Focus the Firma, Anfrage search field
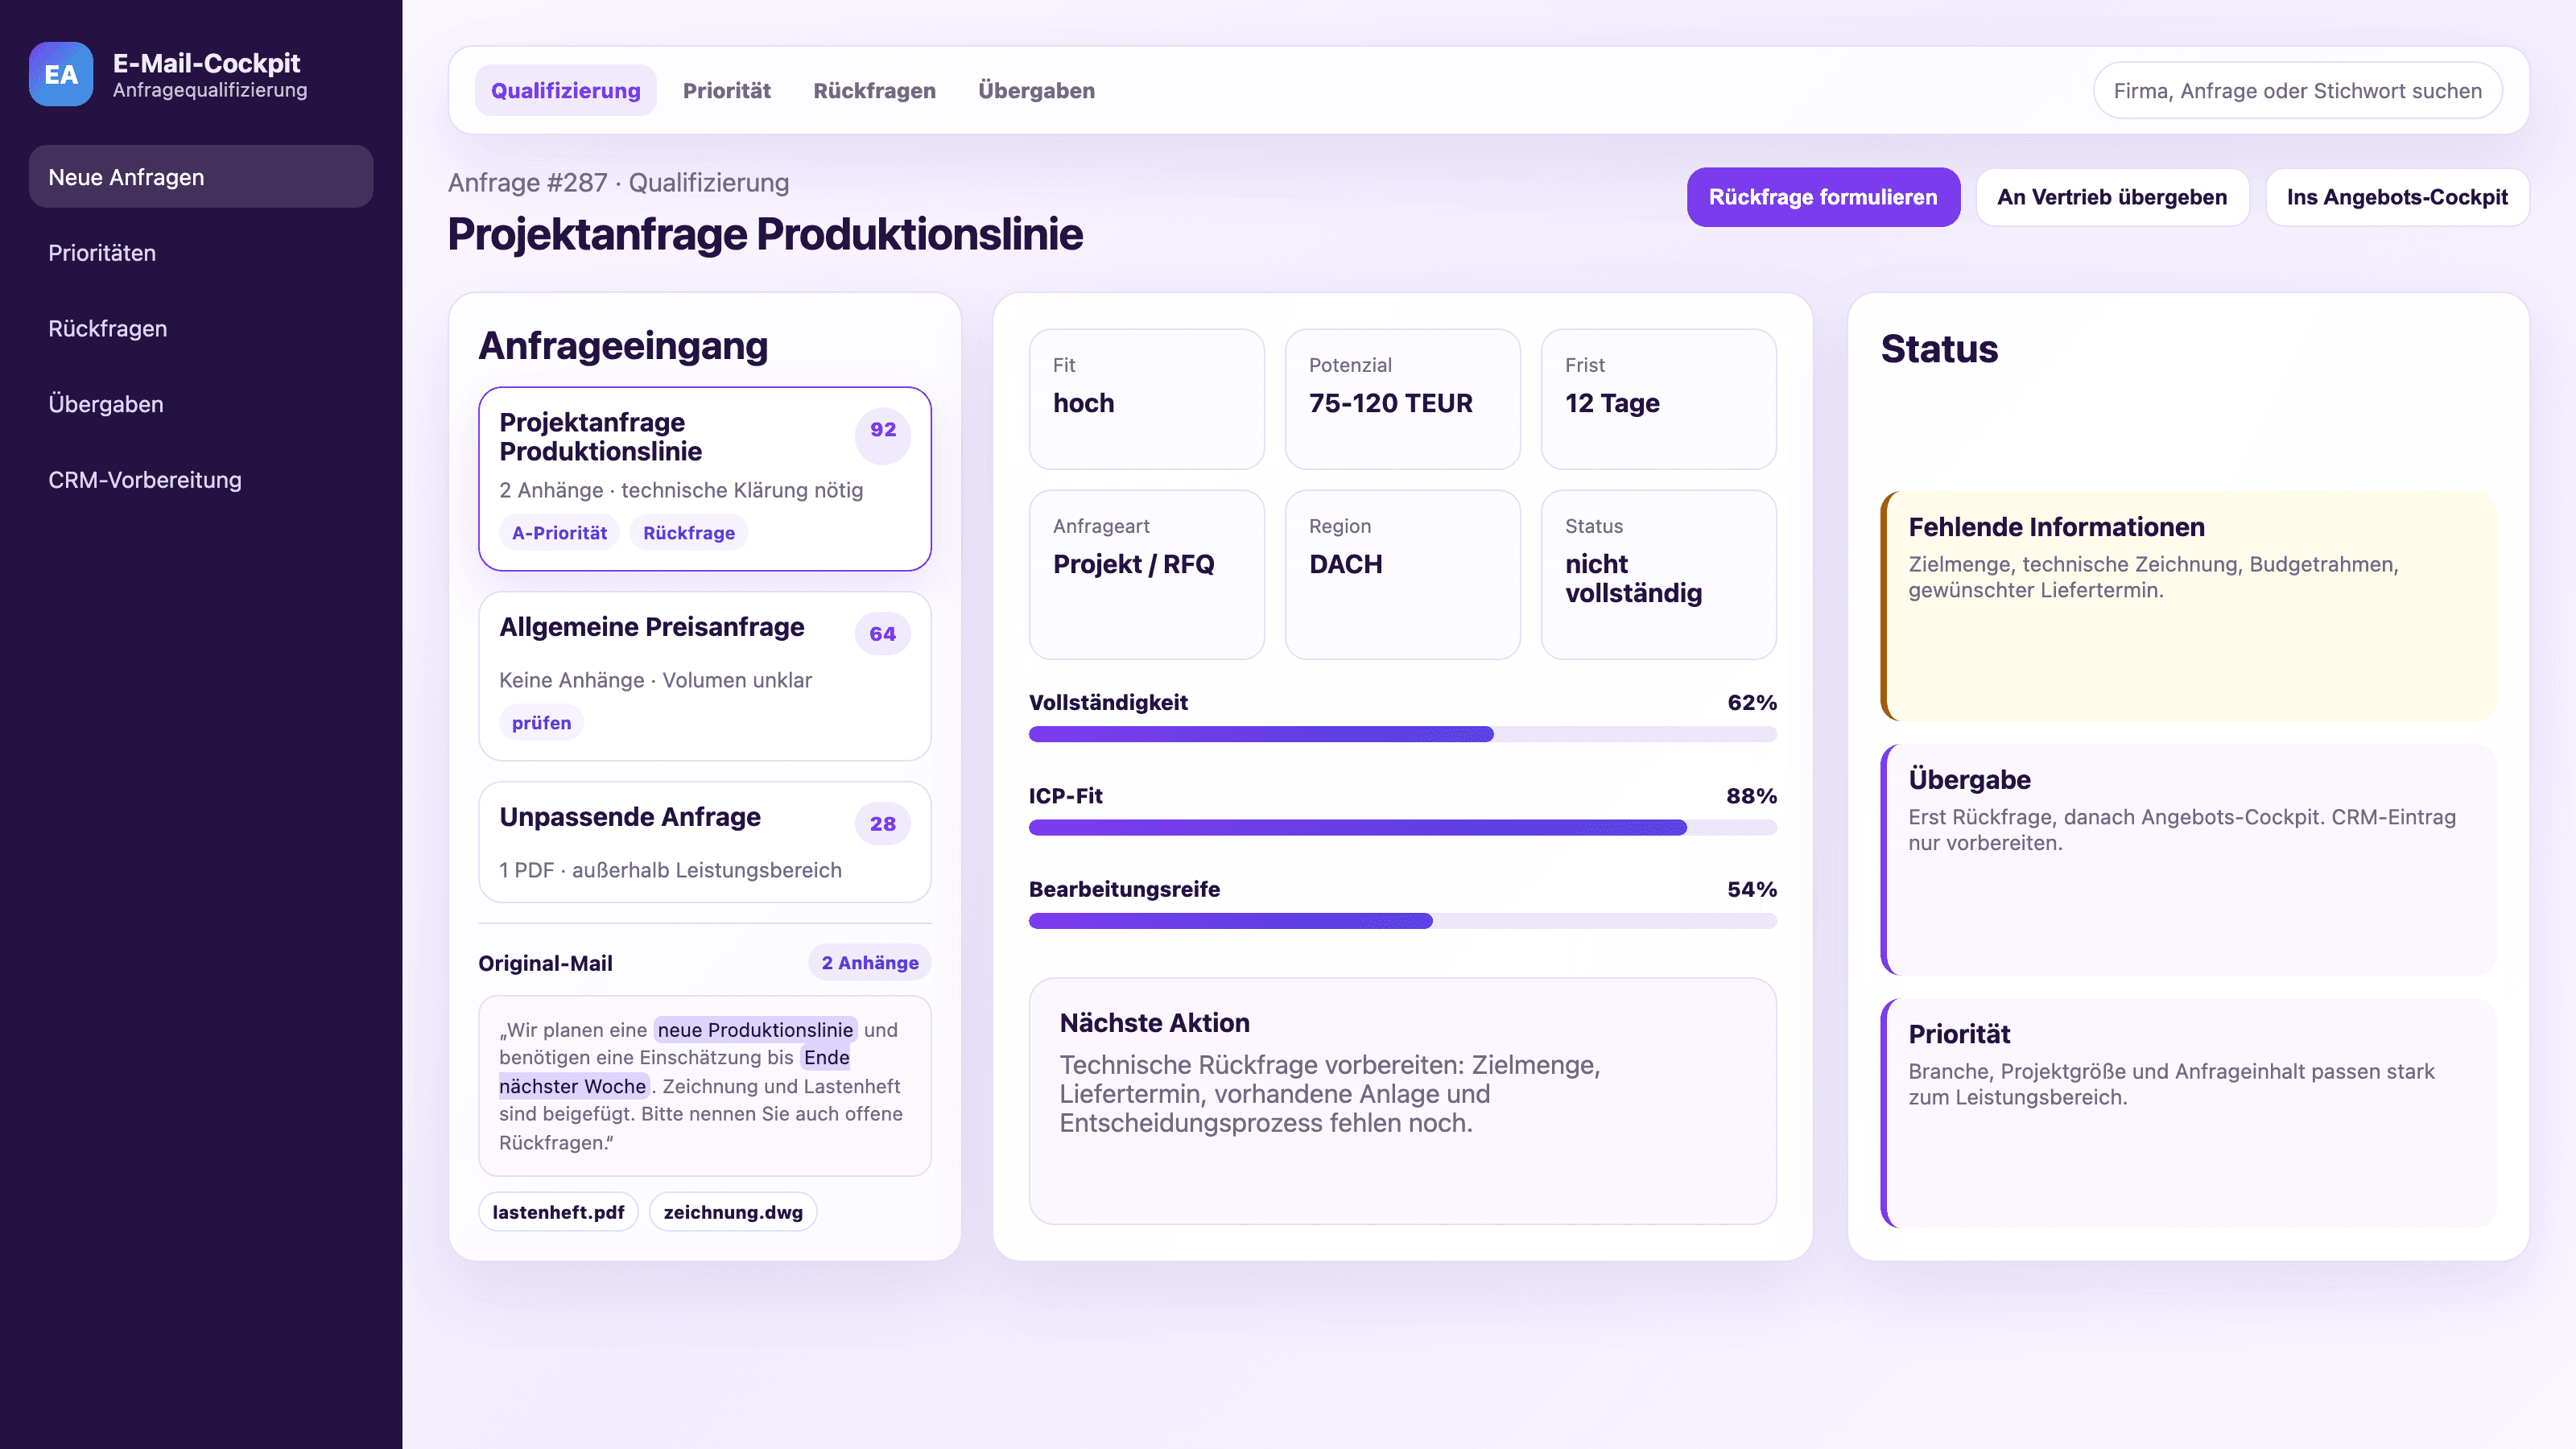This screenshot has height=1449, width=2576. (x=2297, y=91)
